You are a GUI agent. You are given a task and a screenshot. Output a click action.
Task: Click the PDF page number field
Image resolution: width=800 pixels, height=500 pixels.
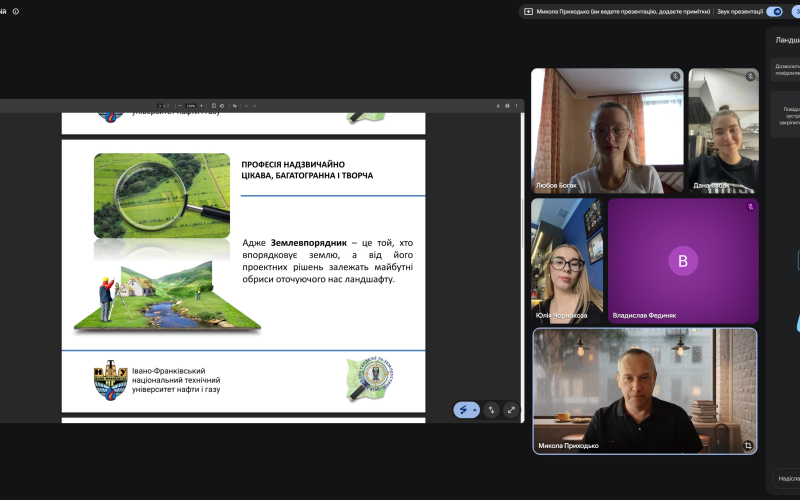tap(160, 106)
